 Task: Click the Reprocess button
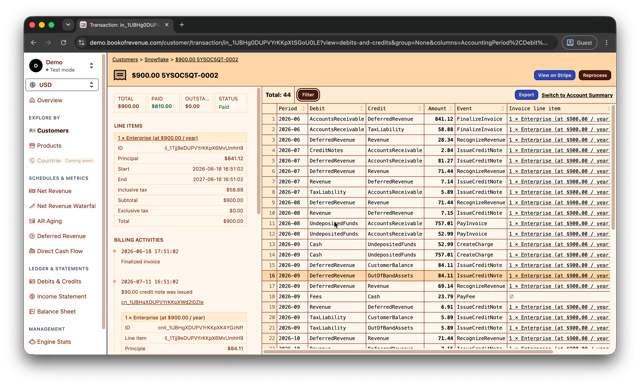click(x=595, y=75)
